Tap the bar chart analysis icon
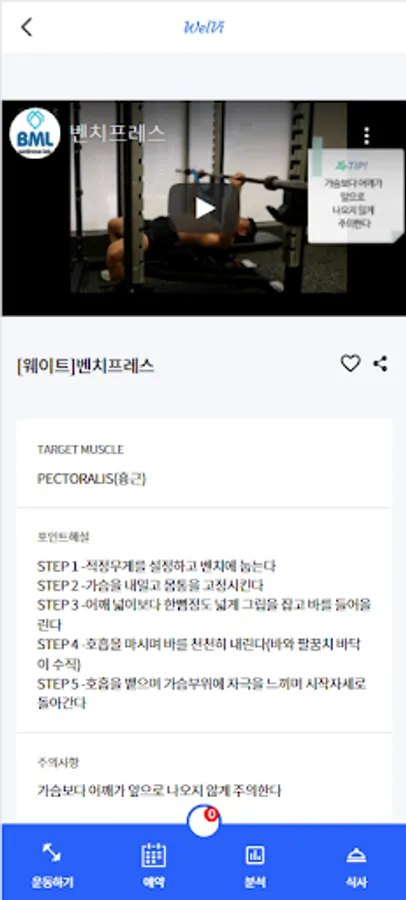406x900 pixels. tap(254, 855)
